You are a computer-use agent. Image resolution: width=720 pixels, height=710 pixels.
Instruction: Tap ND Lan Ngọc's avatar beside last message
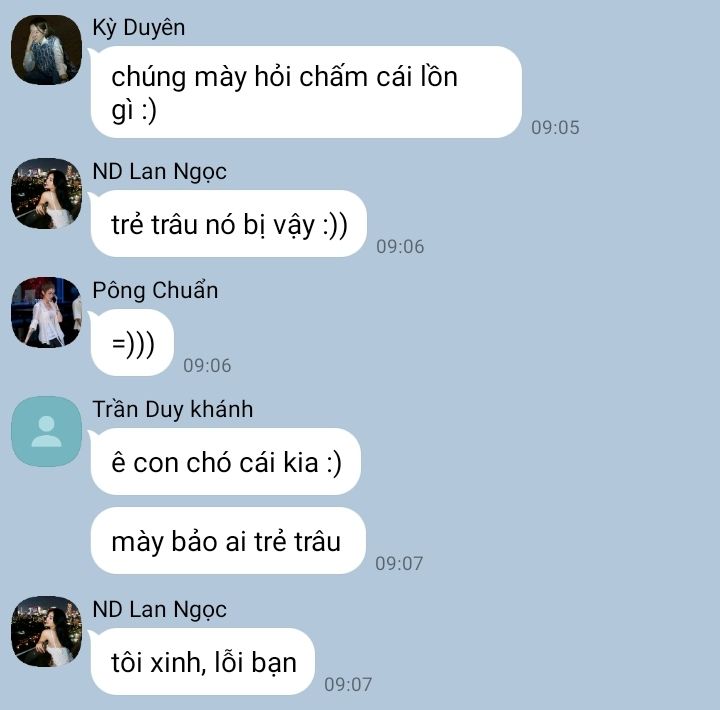46,631
